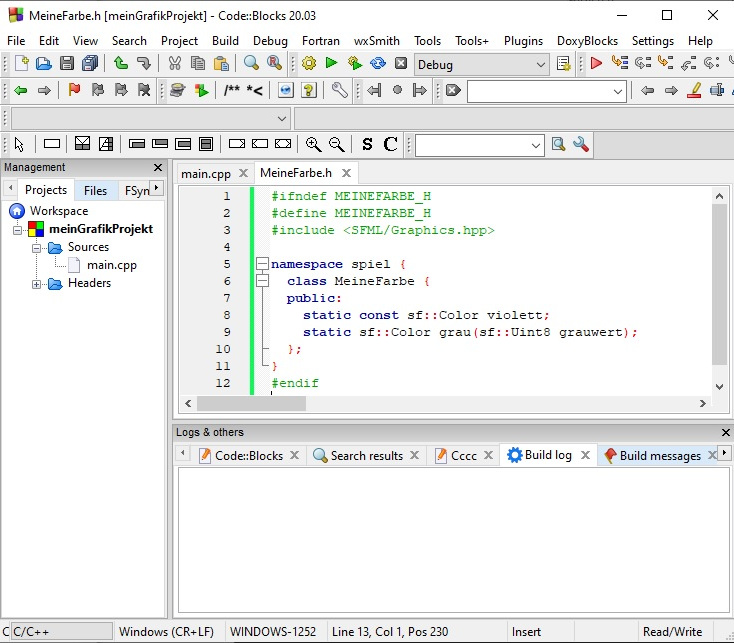734x643 pixels.
Task: Toggle the C button in the toolbar
Action: (391, 145)
